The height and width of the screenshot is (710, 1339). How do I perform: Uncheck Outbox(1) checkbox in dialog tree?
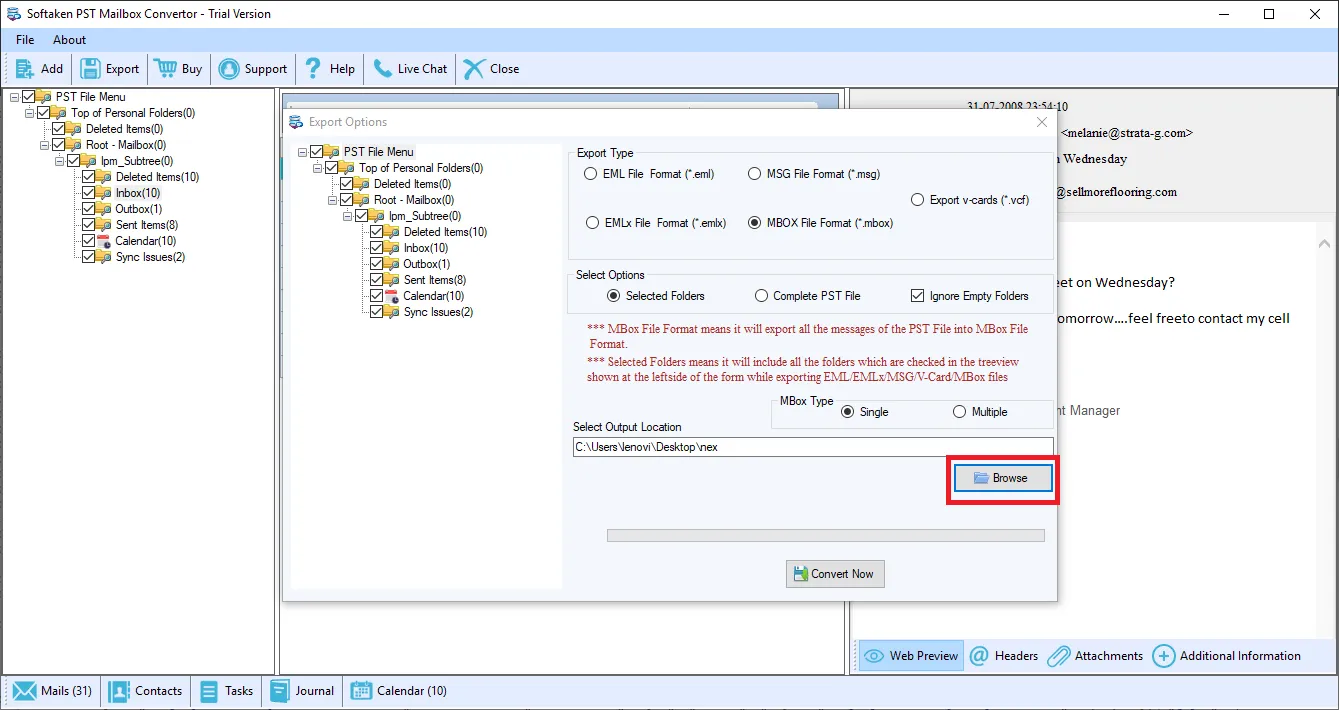377,264
